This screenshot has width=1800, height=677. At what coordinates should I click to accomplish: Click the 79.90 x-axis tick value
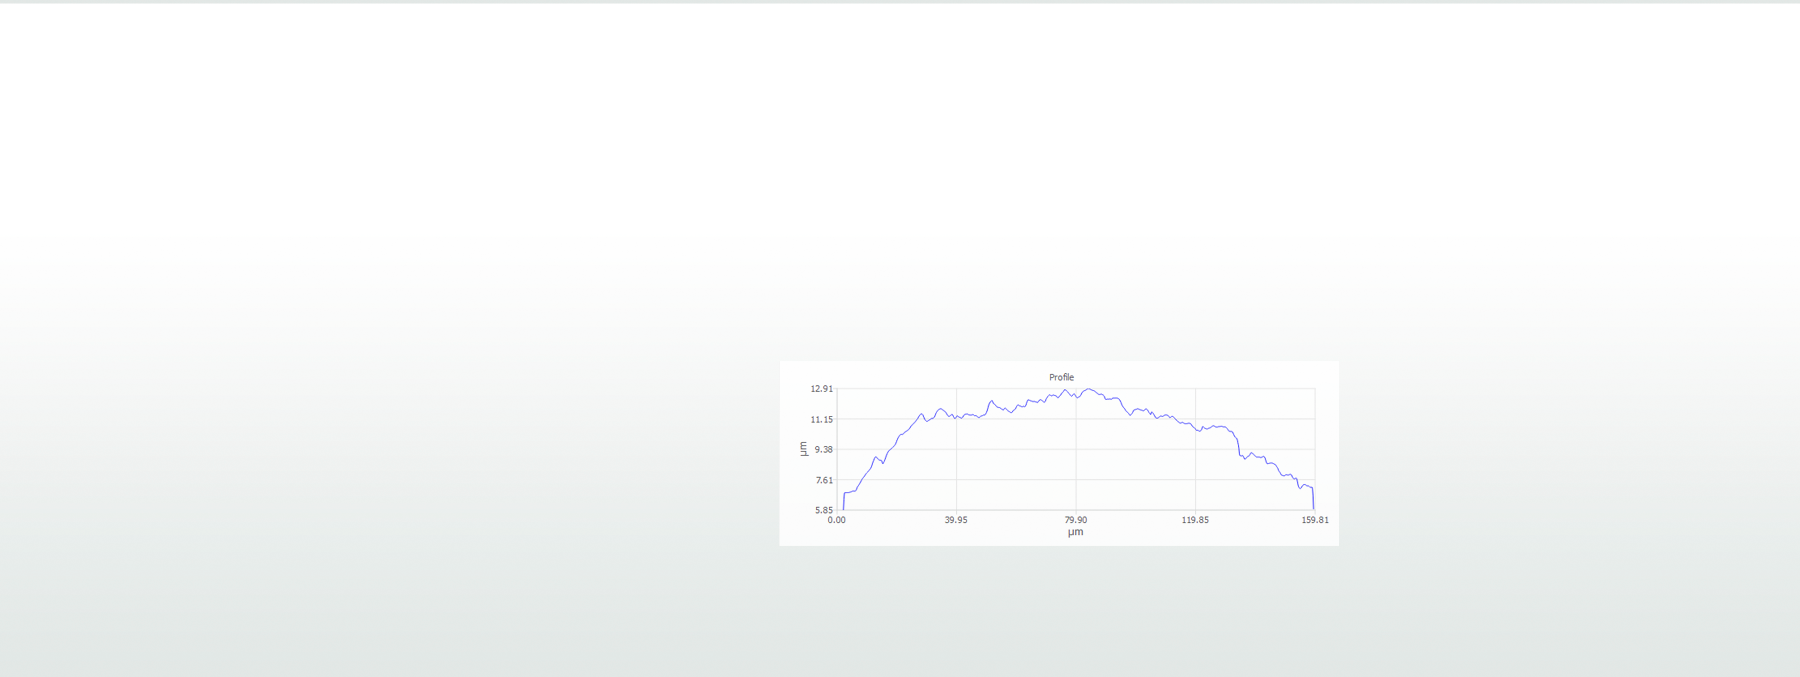point(1076,520)
